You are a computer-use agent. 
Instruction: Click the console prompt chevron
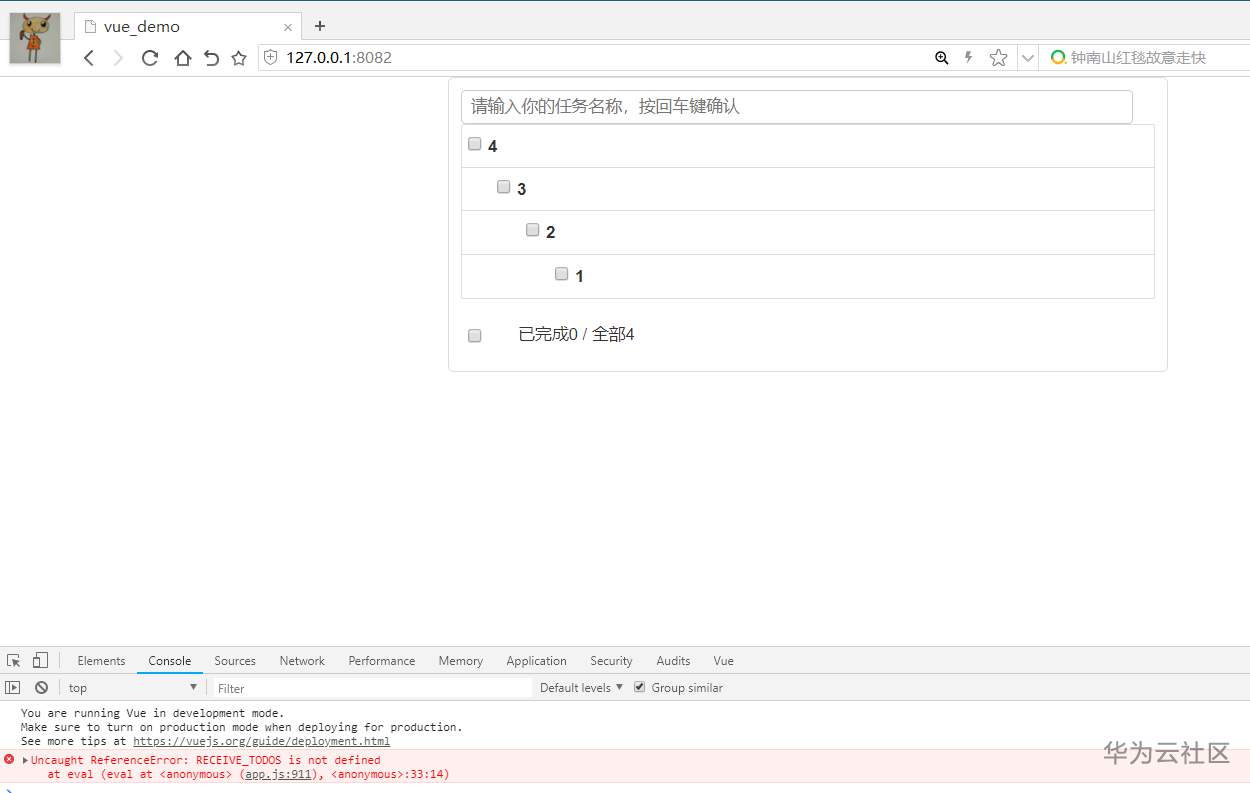tap(10, 789)
